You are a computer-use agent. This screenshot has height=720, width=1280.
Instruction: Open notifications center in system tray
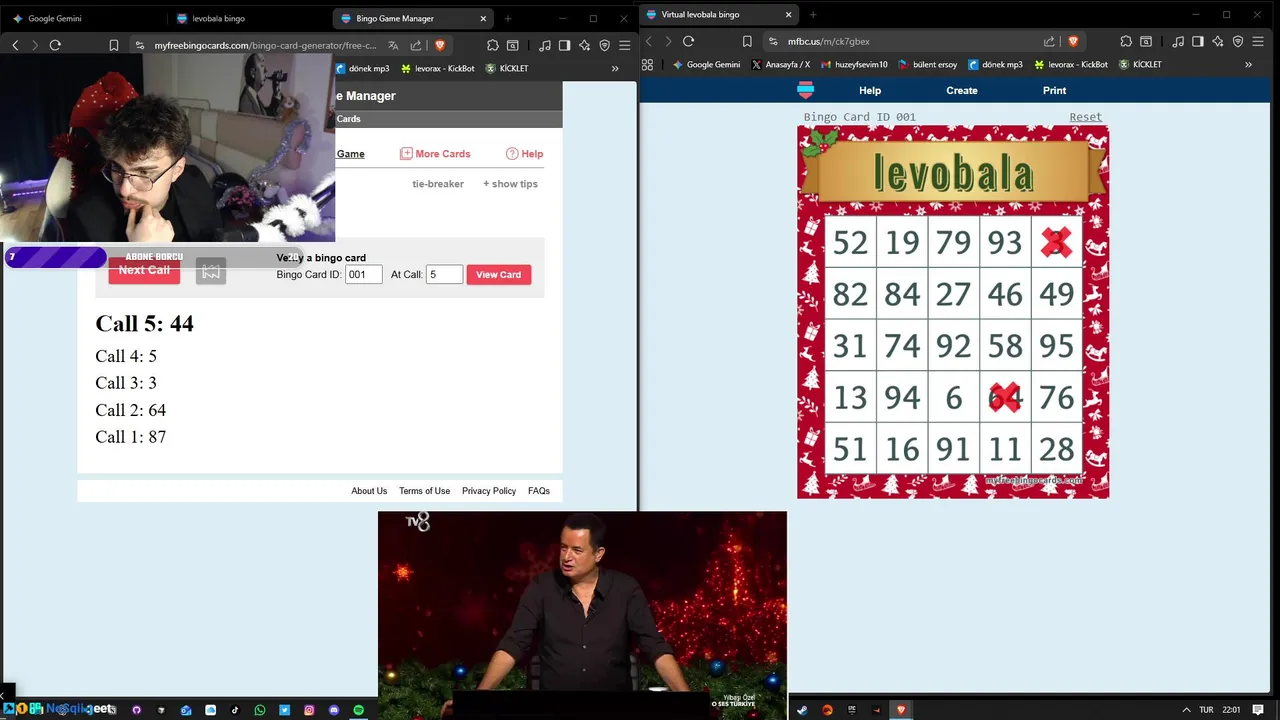click(1258, 710)
